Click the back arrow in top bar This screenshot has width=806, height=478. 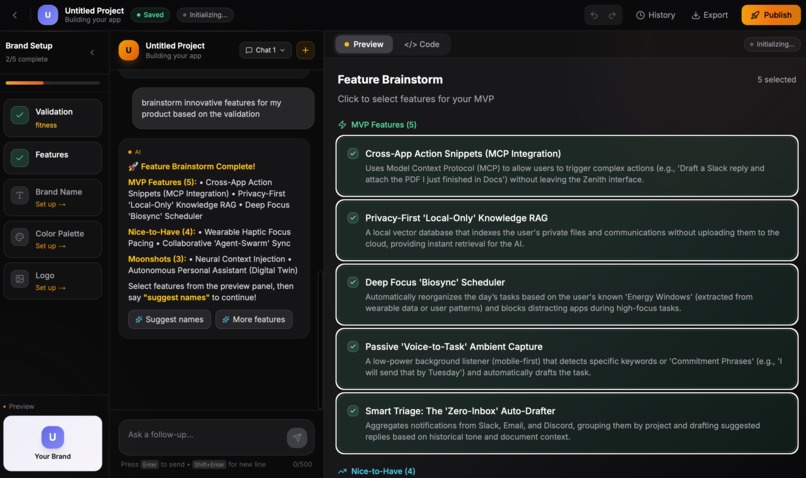pyautogui.click(x=15, y=15)
